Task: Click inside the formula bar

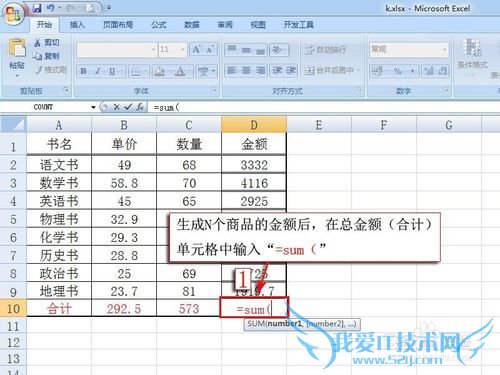Action: click(x=323, y=107)
